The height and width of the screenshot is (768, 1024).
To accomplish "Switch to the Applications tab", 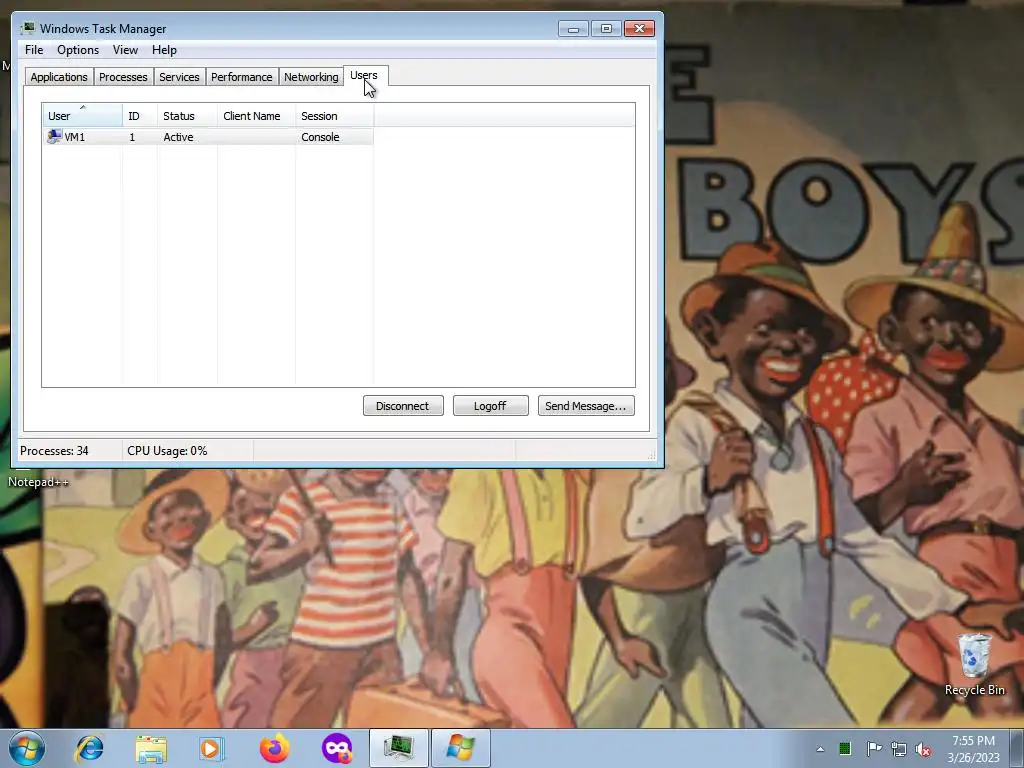I will [59, 77].
